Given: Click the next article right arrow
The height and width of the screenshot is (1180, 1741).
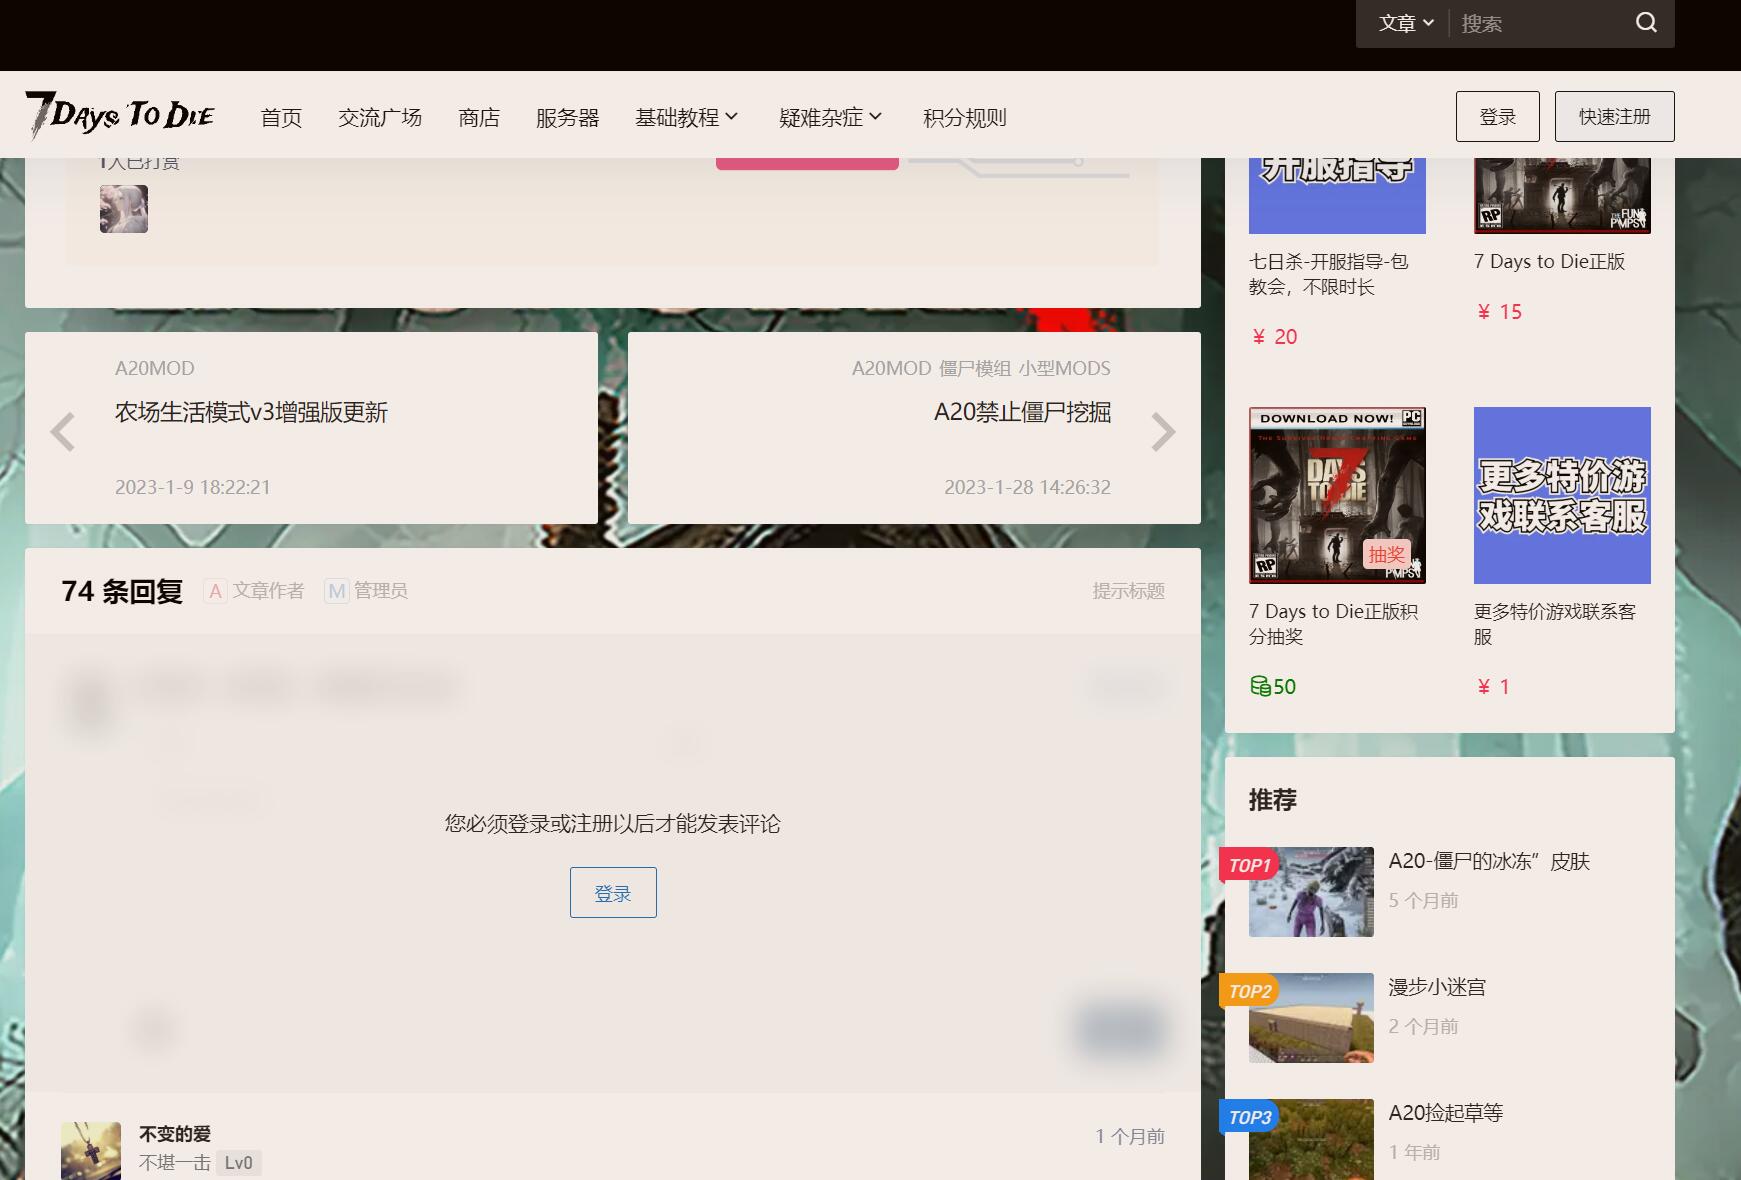Looking at the screenshot, I should click(1162, 432).
